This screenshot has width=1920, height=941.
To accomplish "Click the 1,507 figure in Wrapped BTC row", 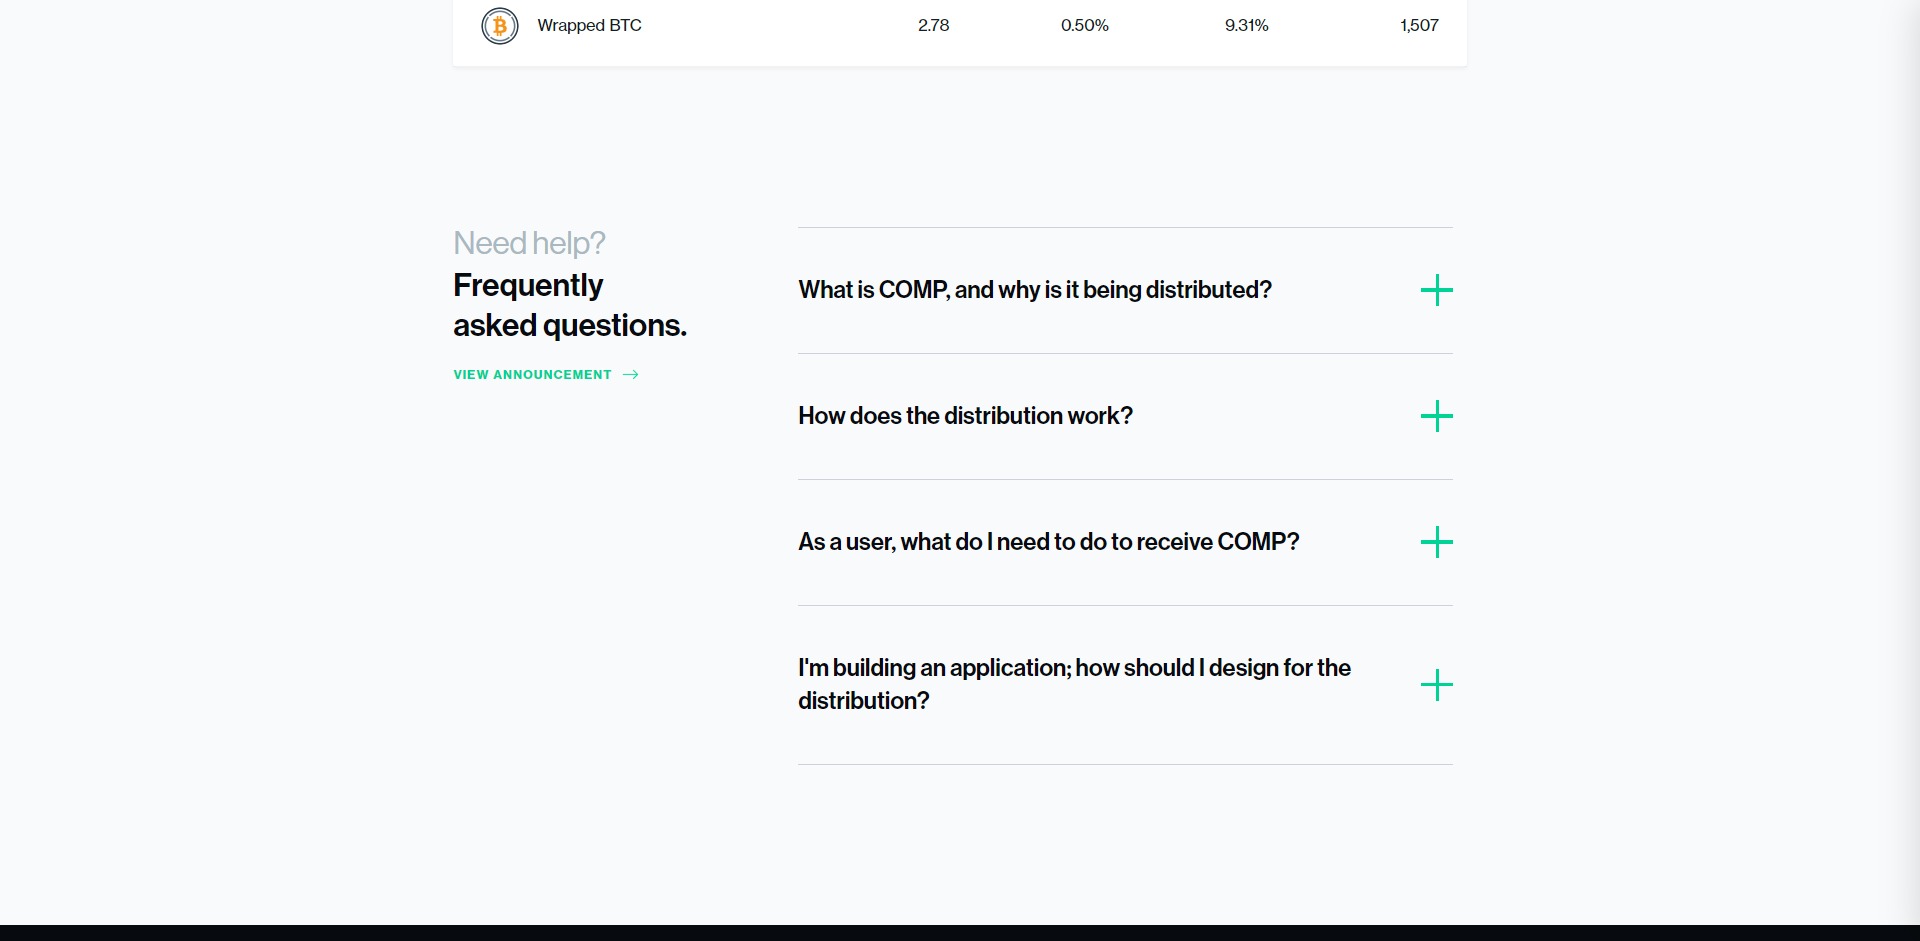I will [x=1418, y=26].
